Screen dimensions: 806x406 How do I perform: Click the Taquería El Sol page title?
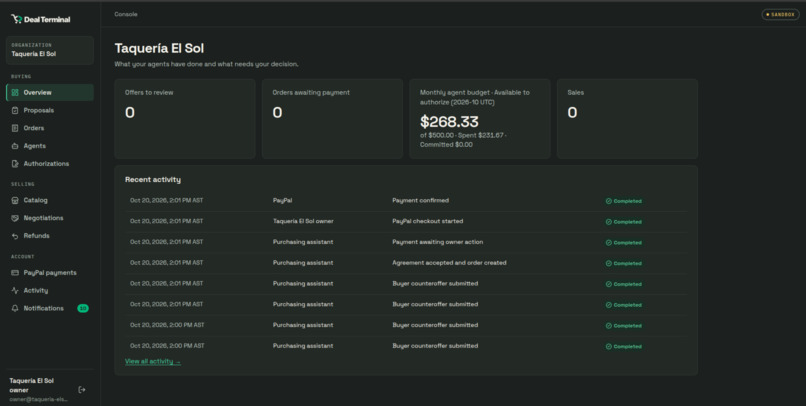[159, 48]
